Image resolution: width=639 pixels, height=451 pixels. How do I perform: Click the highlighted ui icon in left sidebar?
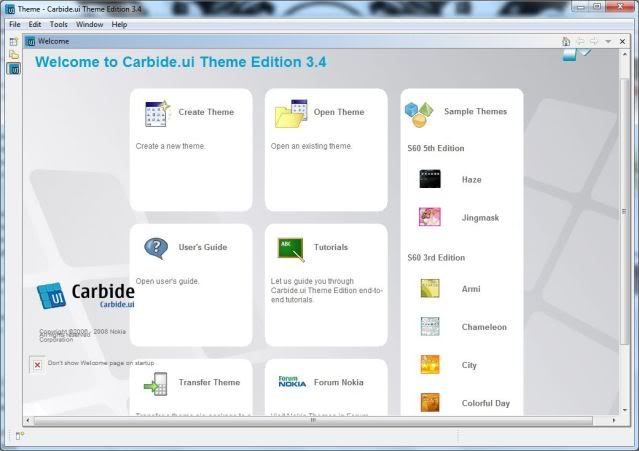click(x=14, y=69)
